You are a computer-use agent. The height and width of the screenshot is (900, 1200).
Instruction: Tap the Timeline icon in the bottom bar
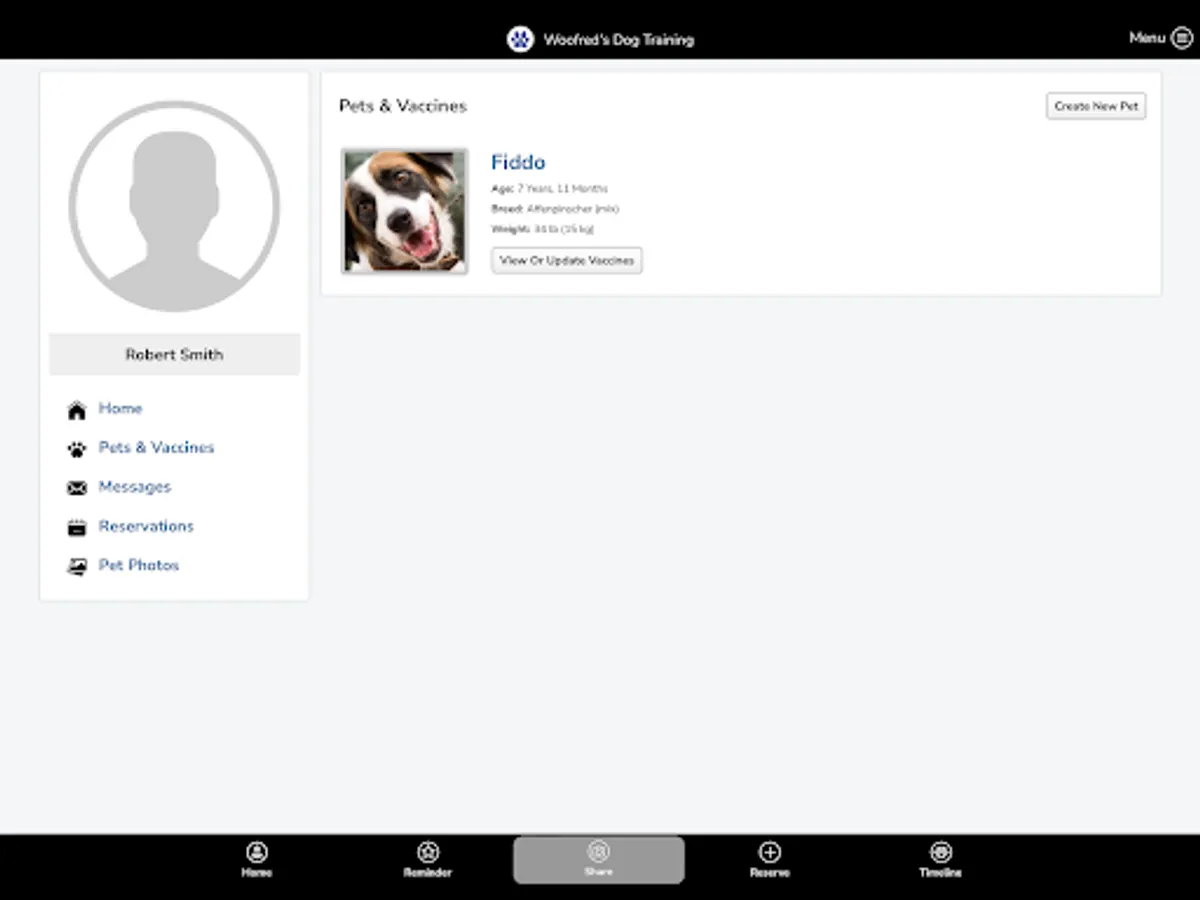pyautogui.click(x=940, y=852)
